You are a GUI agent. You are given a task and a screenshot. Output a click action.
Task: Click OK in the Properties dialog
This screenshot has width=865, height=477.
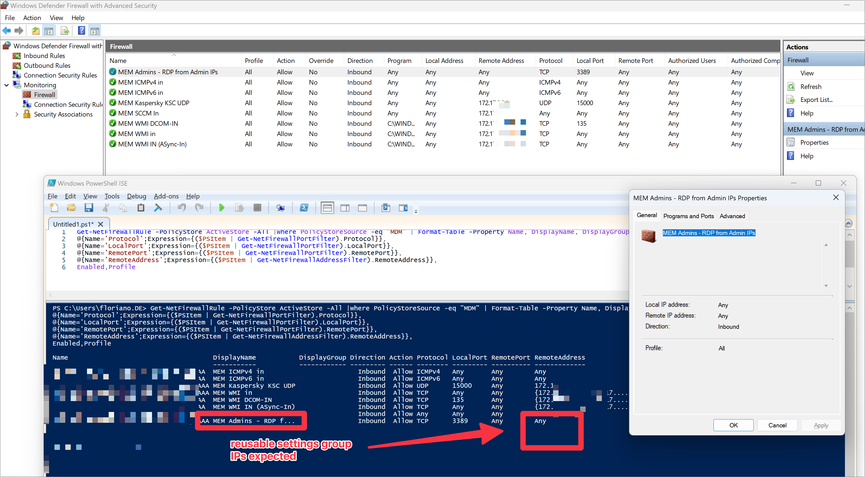(733, 425)
